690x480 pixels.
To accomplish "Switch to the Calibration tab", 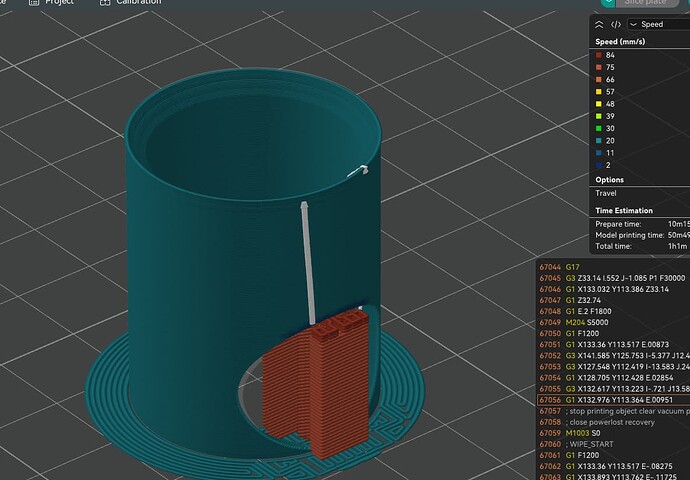I will click(139, 2).
